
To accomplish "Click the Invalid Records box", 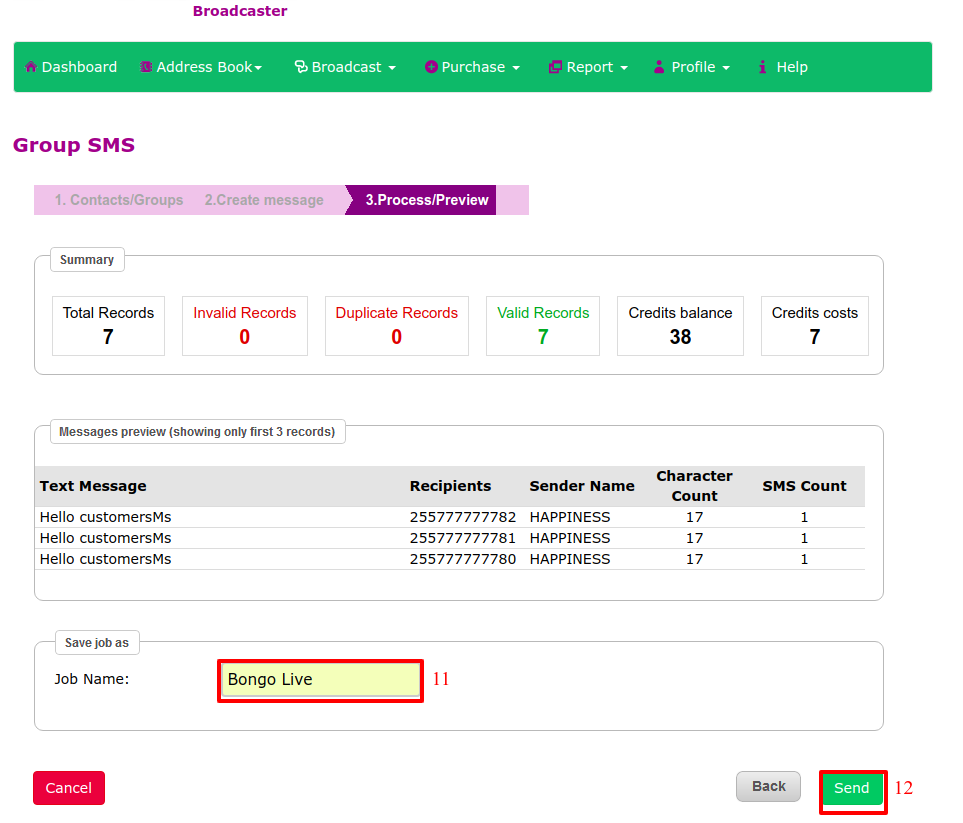I will [x=245, y=326].
